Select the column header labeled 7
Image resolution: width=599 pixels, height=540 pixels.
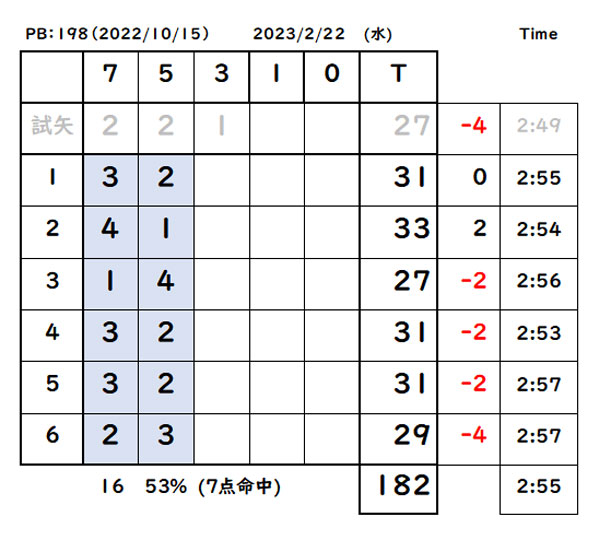click(110, 77)
